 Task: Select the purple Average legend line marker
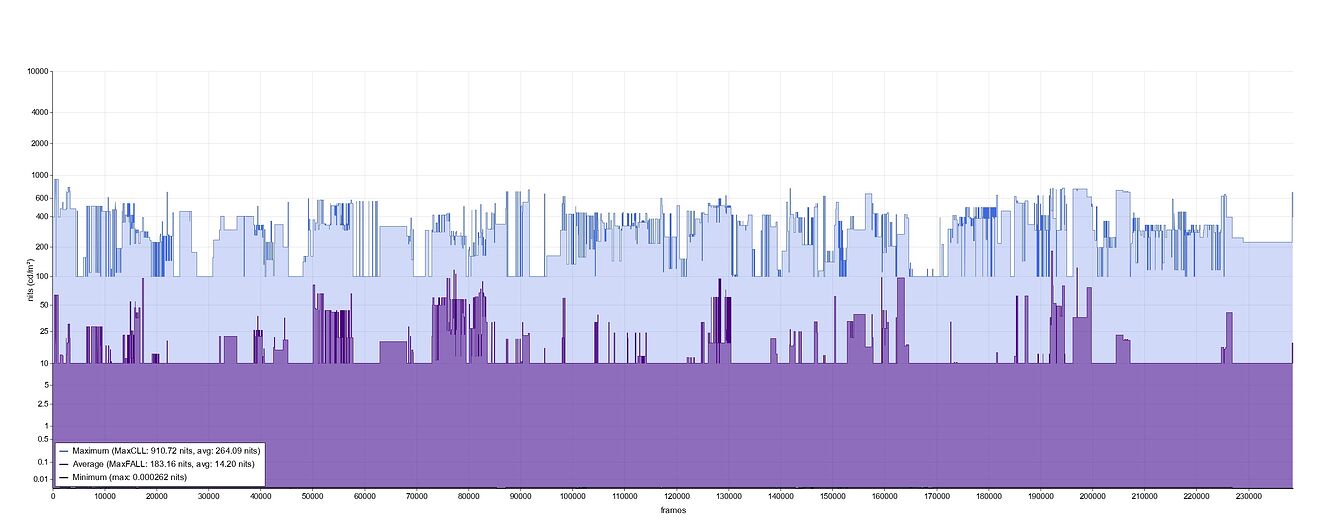point(64,464)
